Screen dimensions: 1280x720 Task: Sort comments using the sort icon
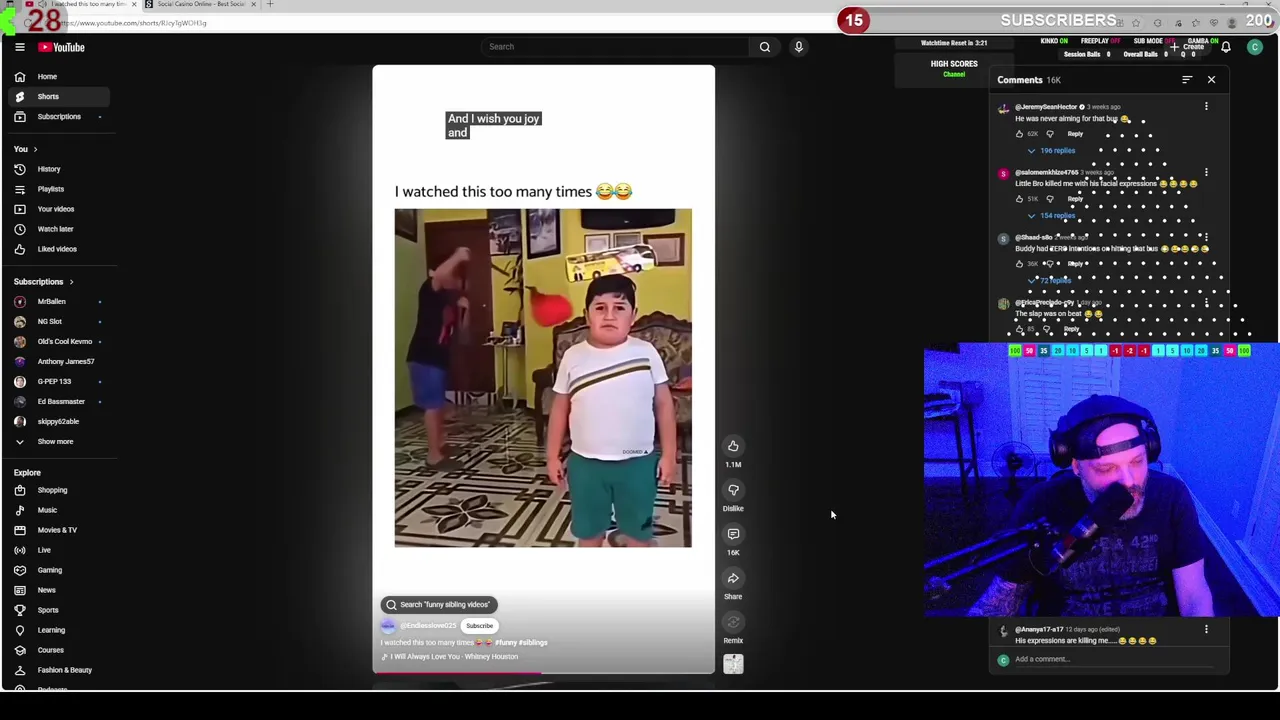pyautogui.click(x=1187, y=80)
